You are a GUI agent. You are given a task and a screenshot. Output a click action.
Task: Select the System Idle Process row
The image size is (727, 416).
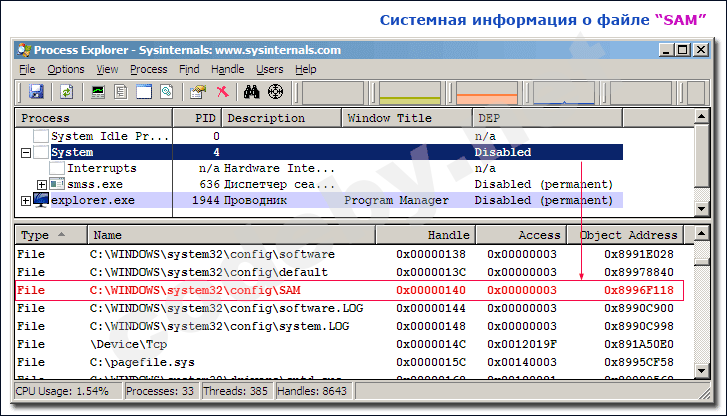[x=319, y=136]
